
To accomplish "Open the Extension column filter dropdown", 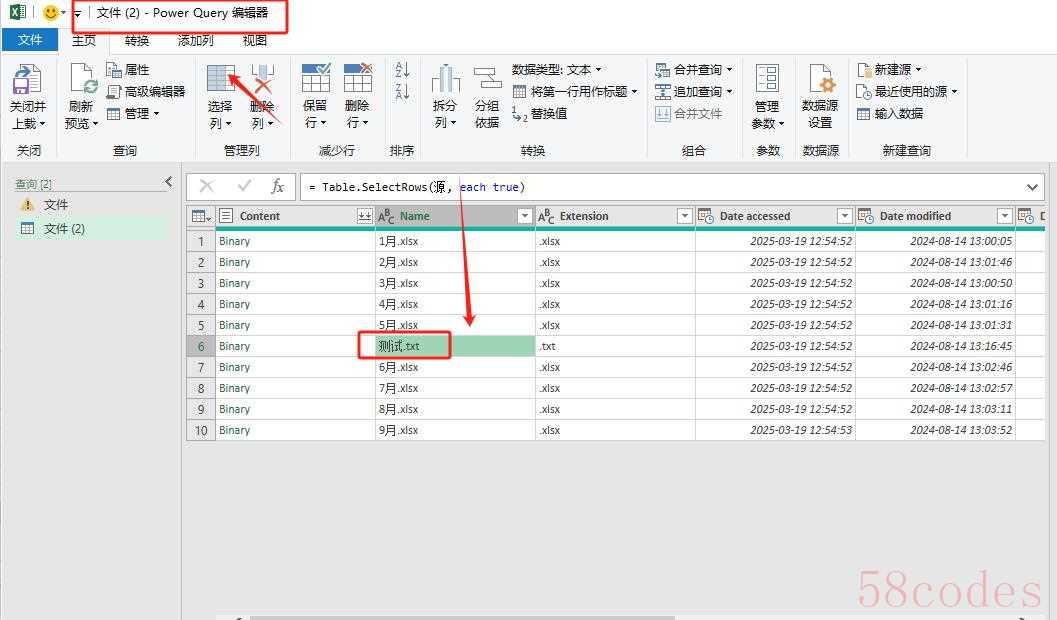I will click(685, 216).
